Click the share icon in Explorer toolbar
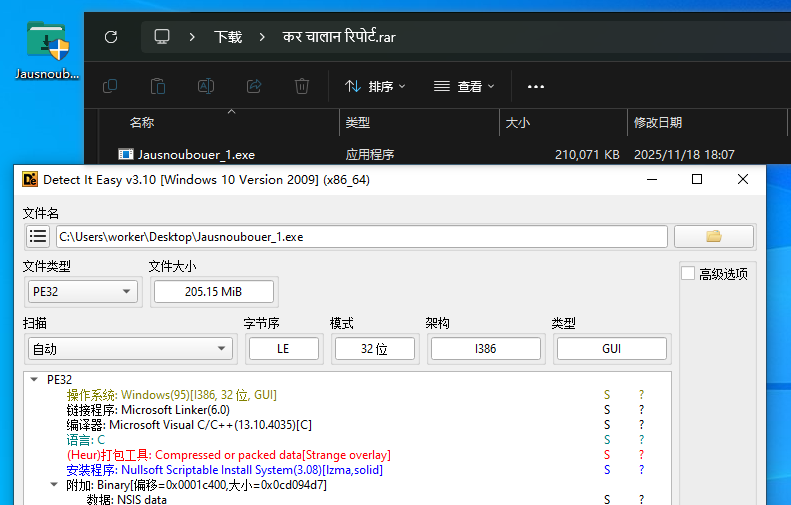The image size is (791, 505). 254,86
